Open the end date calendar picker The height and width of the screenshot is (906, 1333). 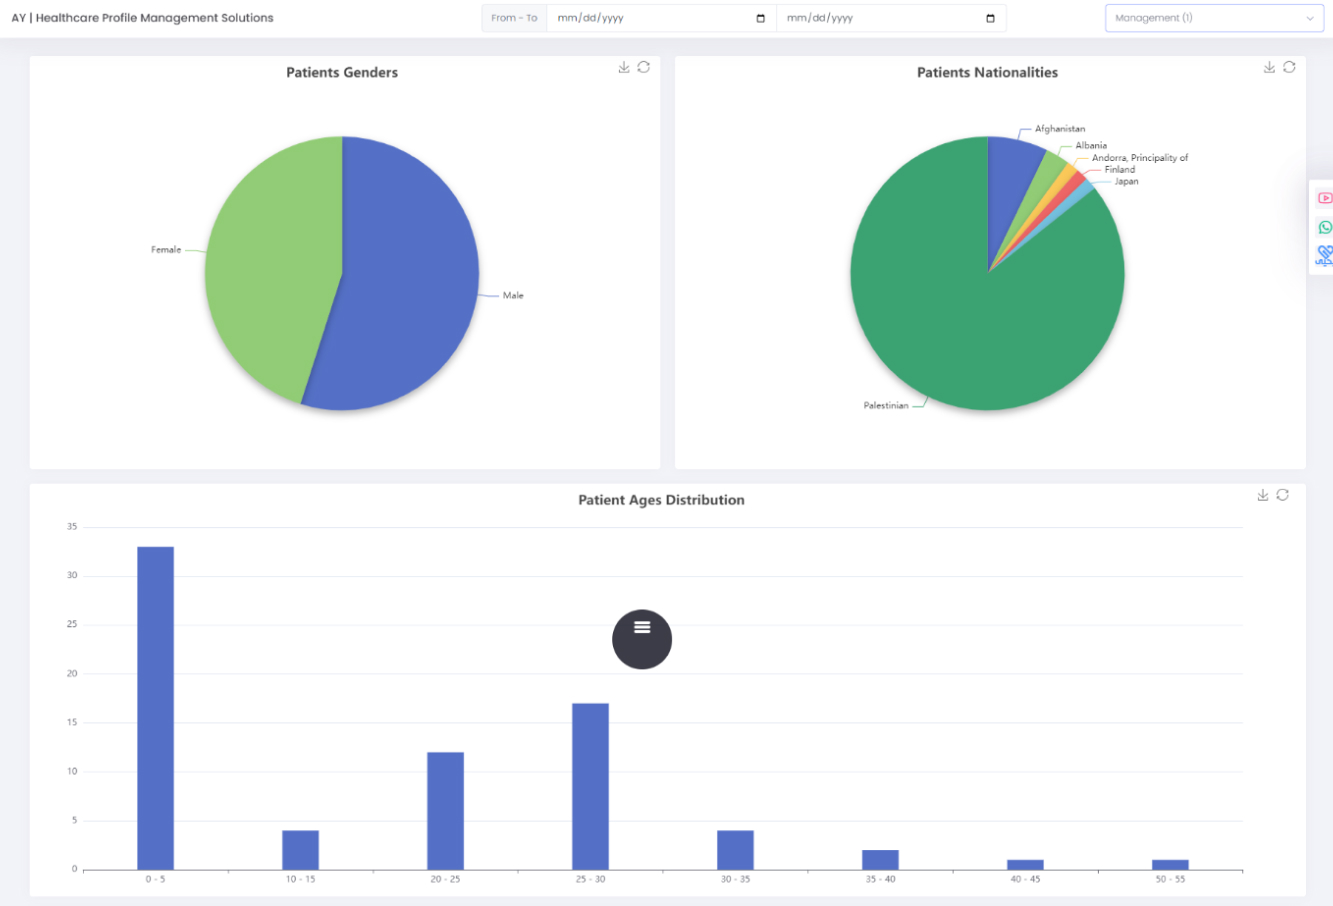tap(990, 18)
